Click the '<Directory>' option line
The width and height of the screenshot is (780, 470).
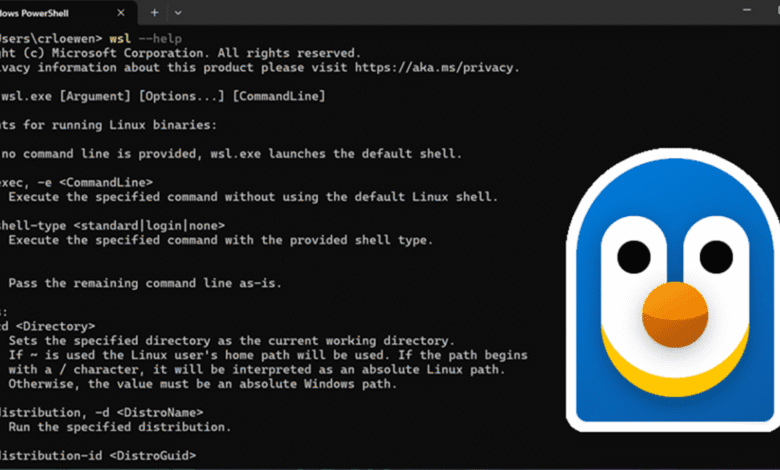coord(47,326)
